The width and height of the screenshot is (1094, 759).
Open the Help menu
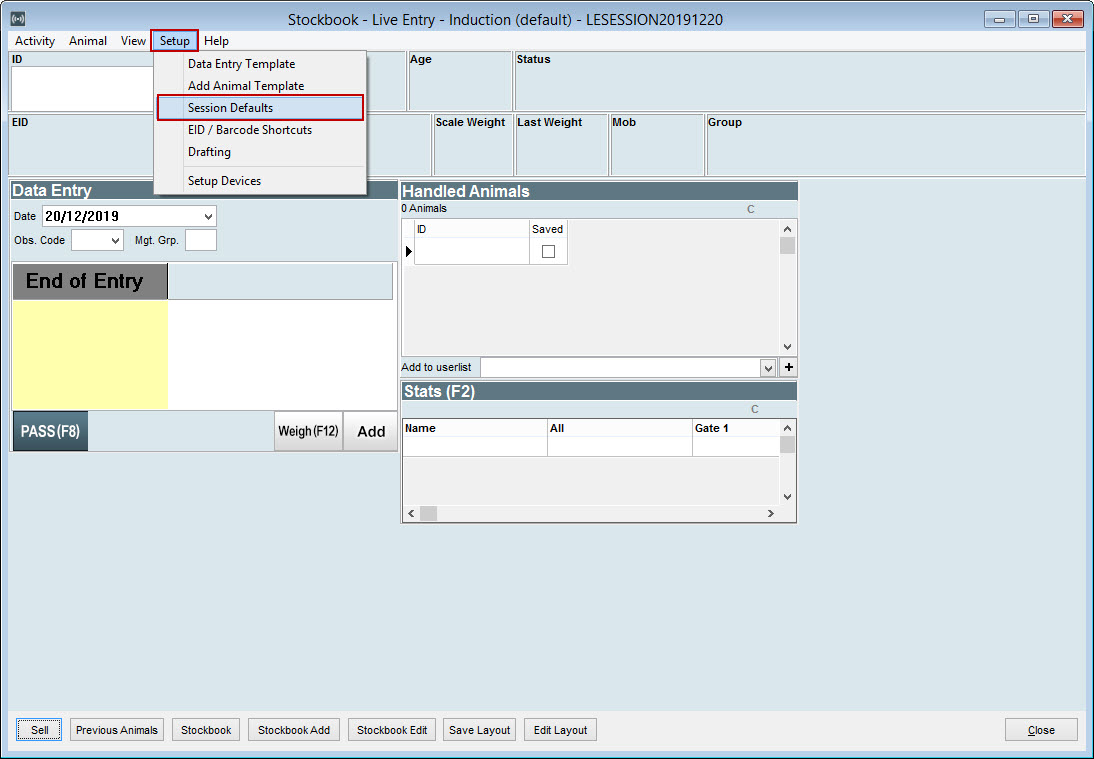pos(216,40)
